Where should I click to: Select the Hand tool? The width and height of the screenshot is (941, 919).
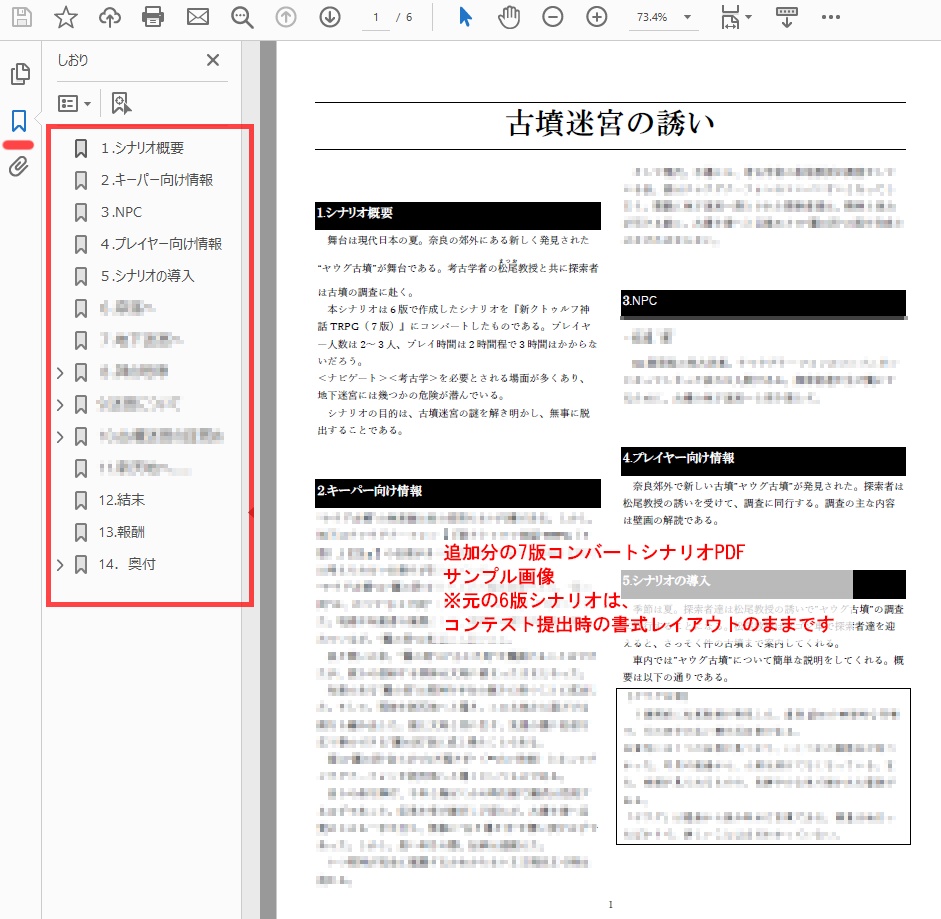[508, 17]
